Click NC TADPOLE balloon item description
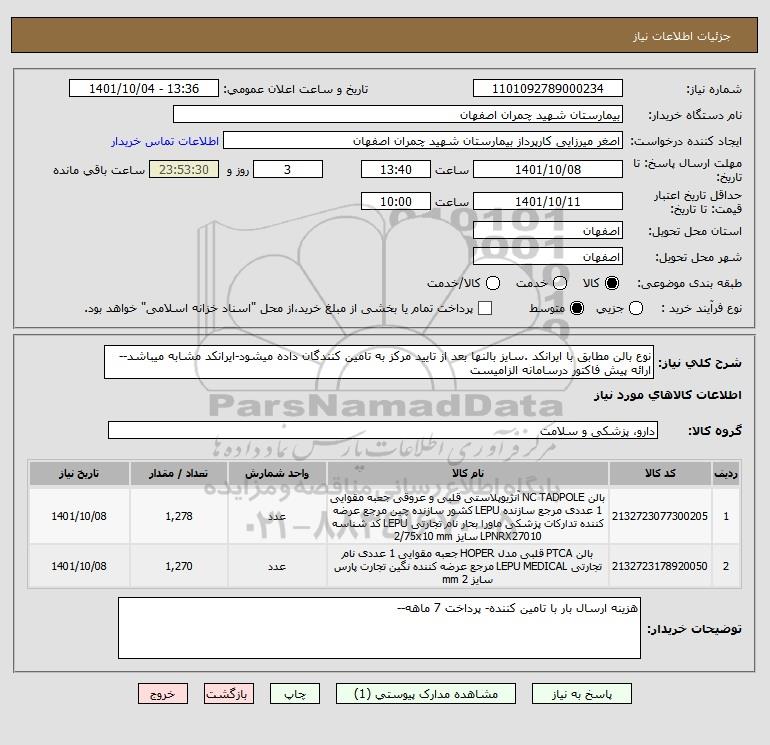 pos(468,517)
